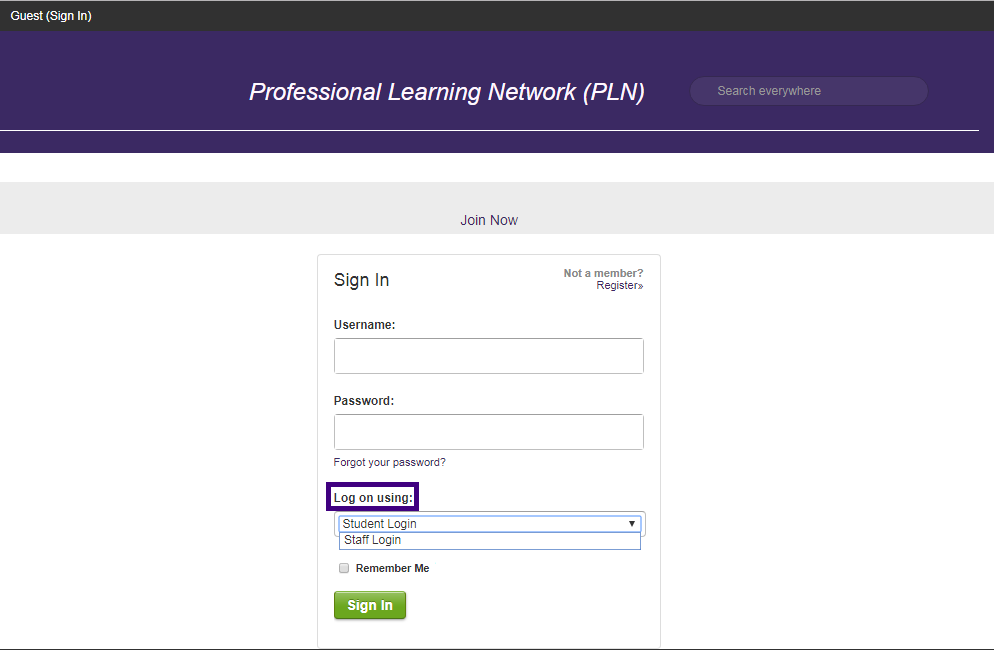
Task: Click the Password: label
Action: coord(364,401)
